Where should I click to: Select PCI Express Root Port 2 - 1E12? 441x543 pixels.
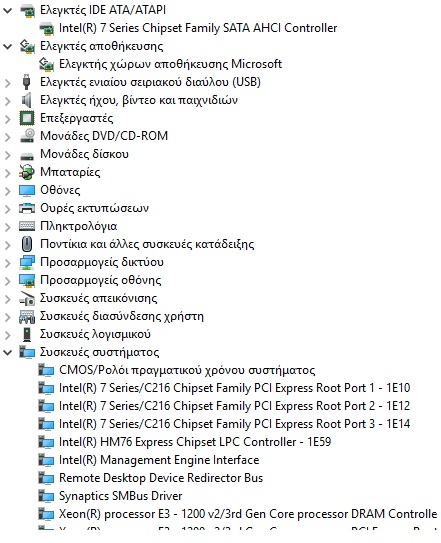coord(234,406)
